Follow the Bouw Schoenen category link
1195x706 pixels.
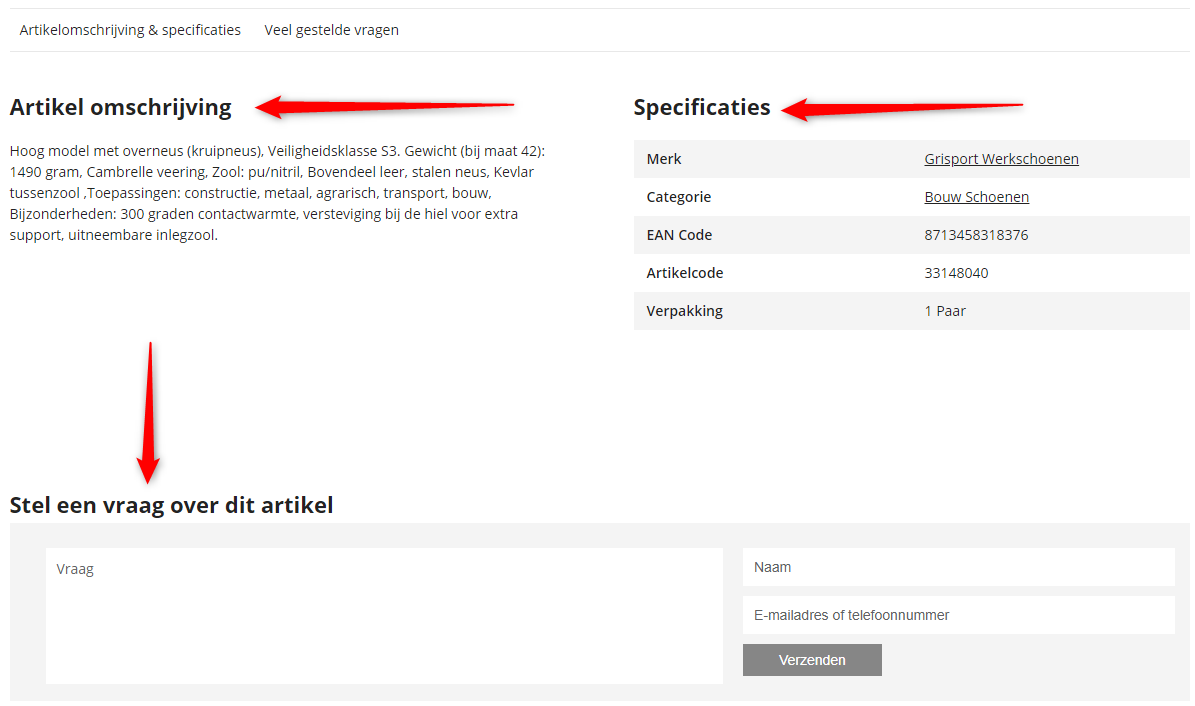[x=976, y=197]
